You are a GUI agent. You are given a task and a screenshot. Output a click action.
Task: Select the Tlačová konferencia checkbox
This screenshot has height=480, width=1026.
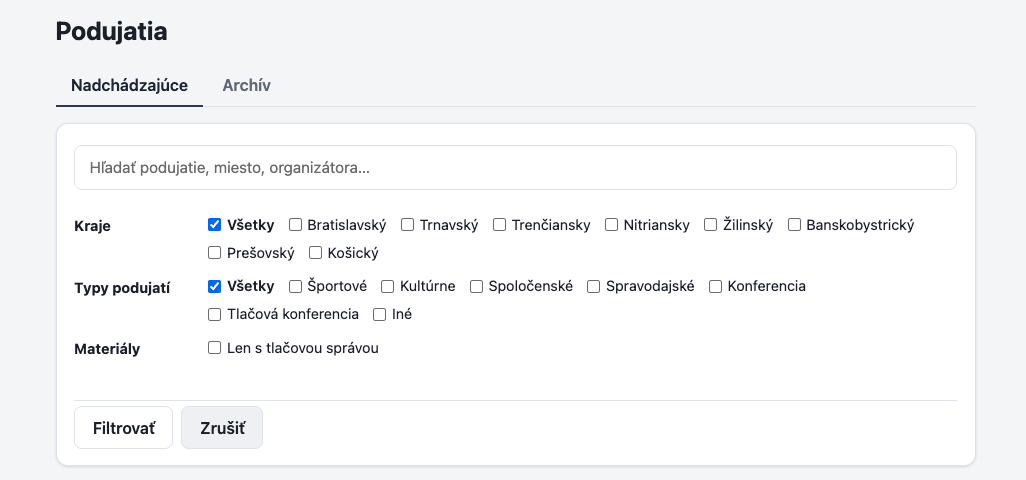coord(214,315)
